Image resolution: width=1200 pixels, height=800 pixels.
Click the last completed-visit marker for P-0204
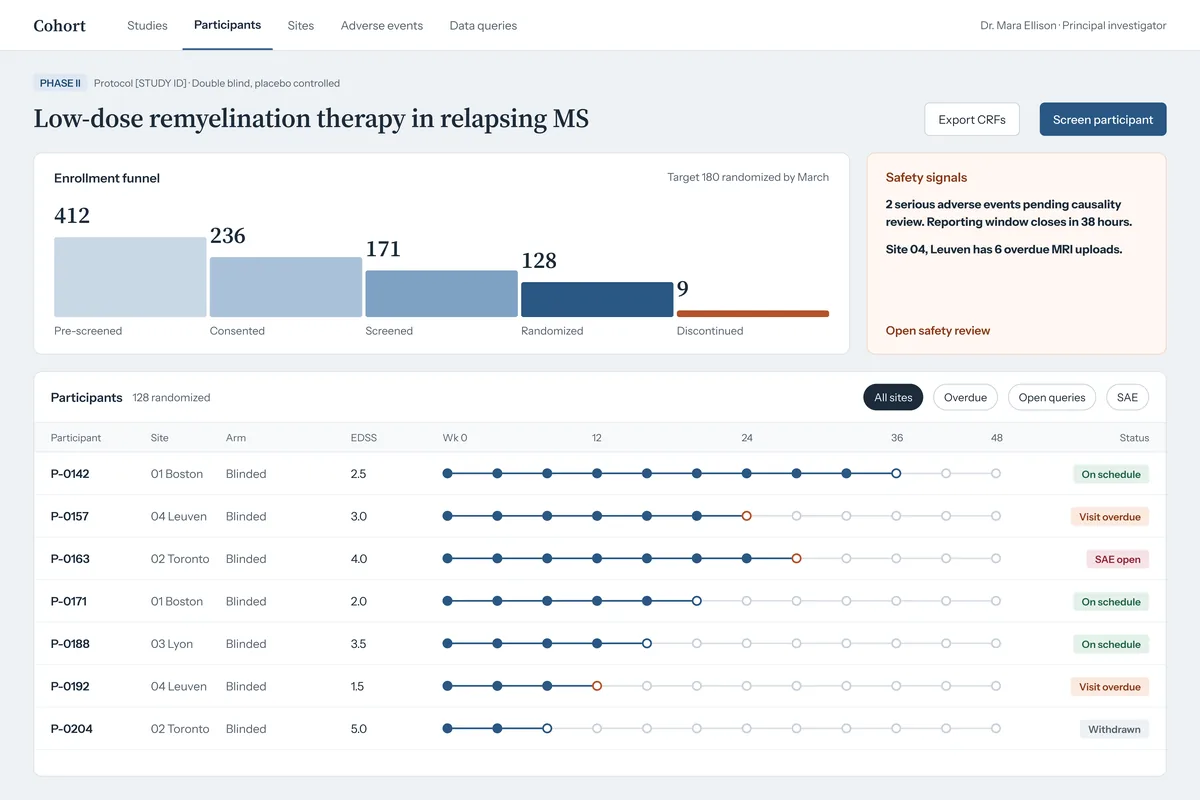[x=497, y=728]
